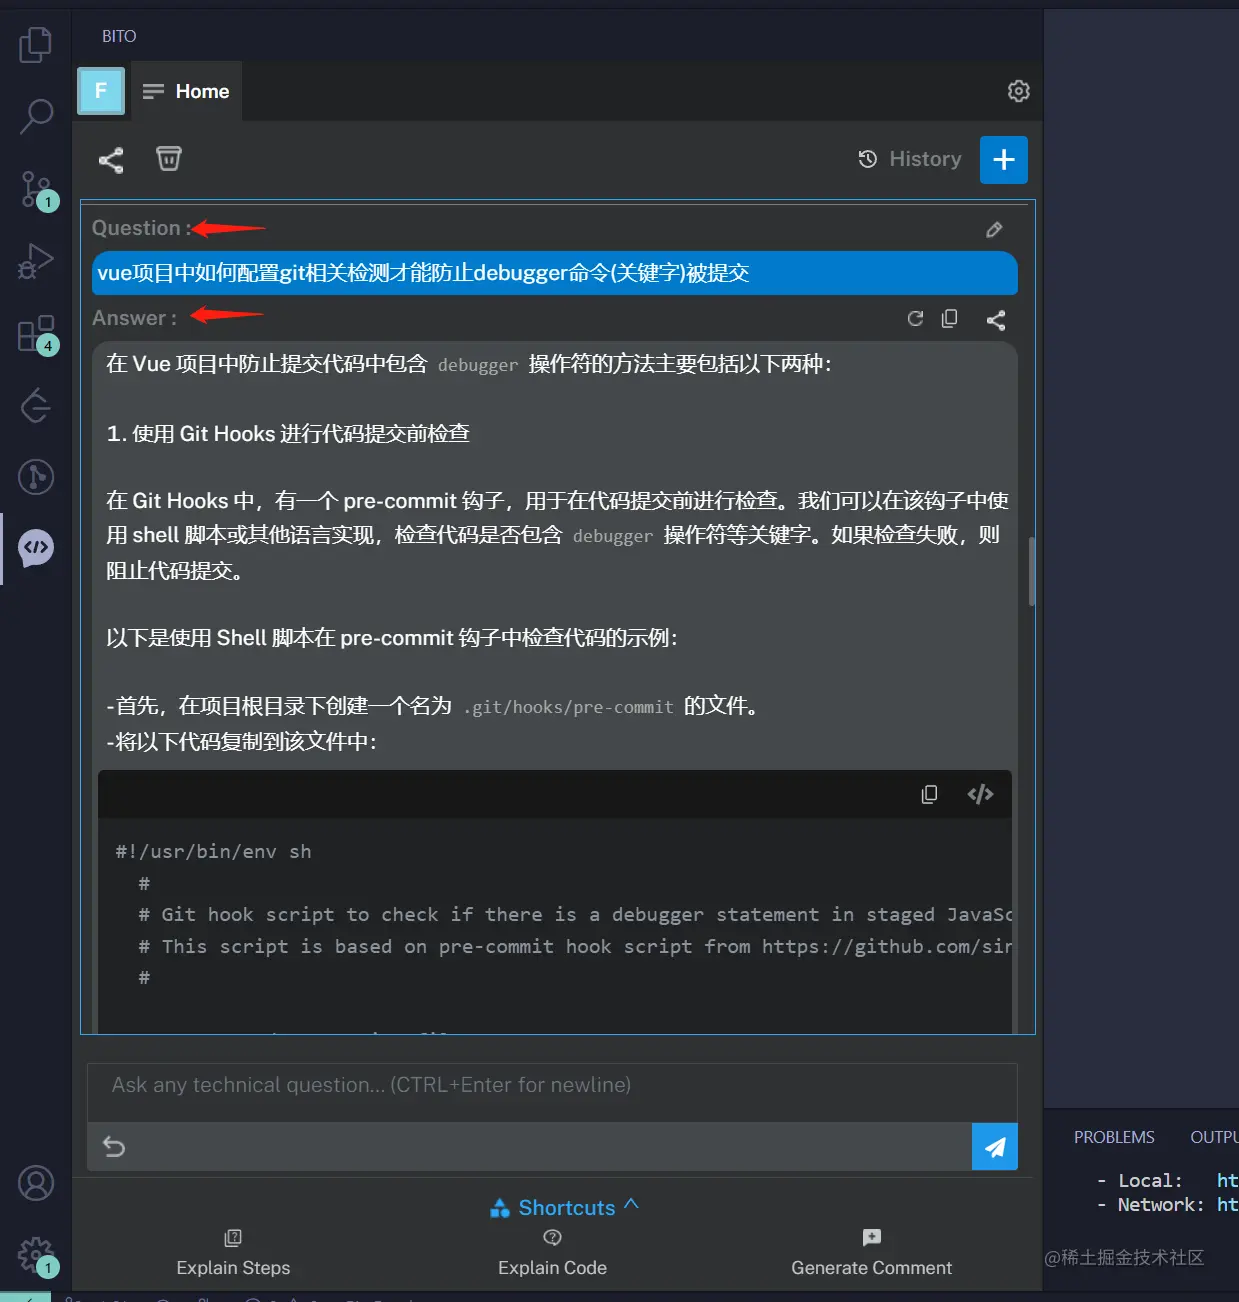
Task: Open Source Control view
Action: tap(36, 188)
